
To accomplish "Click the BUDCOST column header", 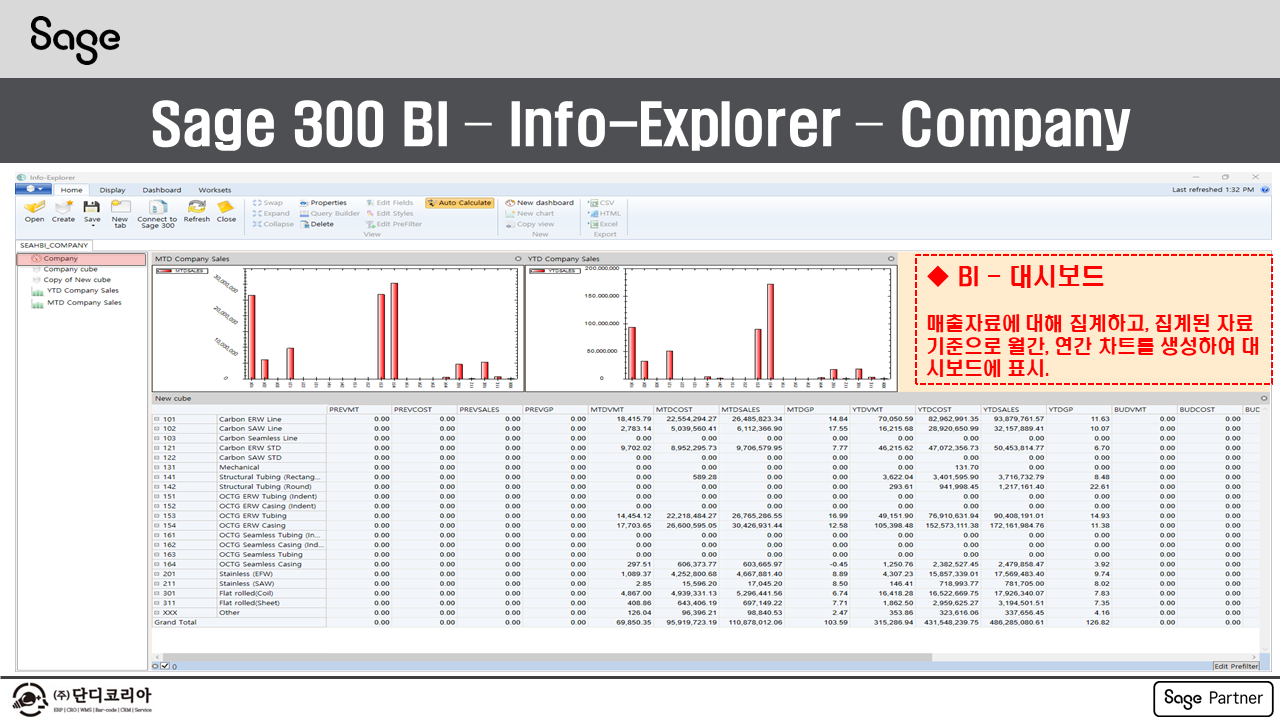I will pyautogui.click(x=1210, y=409).
